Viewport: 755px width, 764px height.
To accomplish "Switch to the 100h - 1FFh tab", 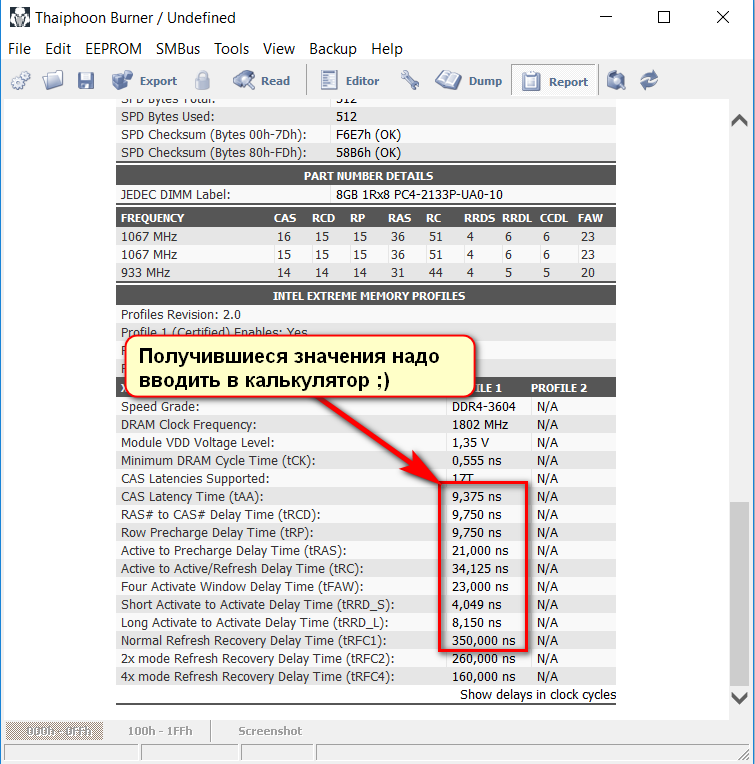I will tap(160, 731).
